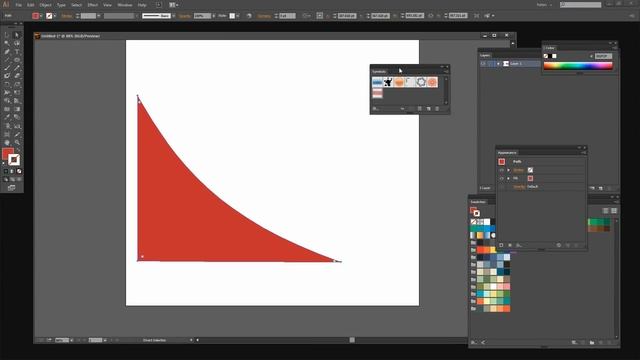Open the Type menu

coord(61,5)
